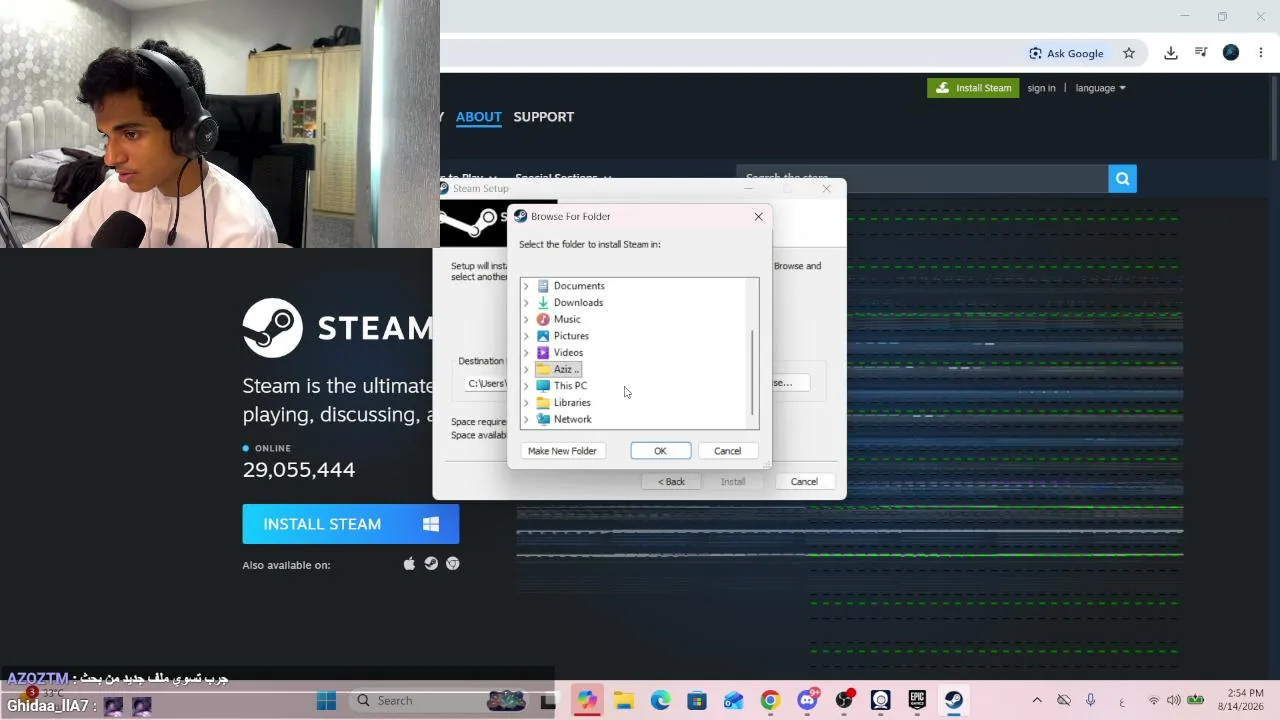Click the Steam platform icon under Also available
The width and height of the screenshot is (1280, 720).
click(431, 564)
